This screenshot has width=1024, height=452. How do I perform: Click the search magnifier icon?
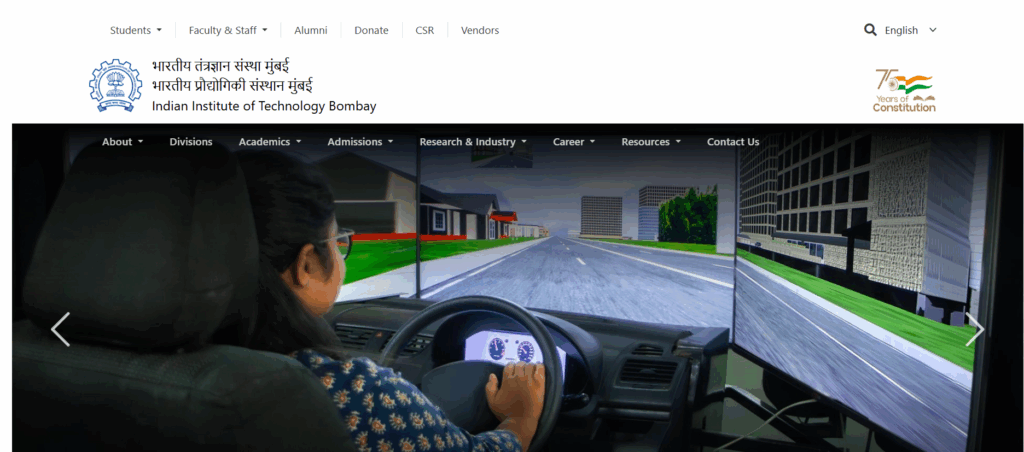coord(870,30)
